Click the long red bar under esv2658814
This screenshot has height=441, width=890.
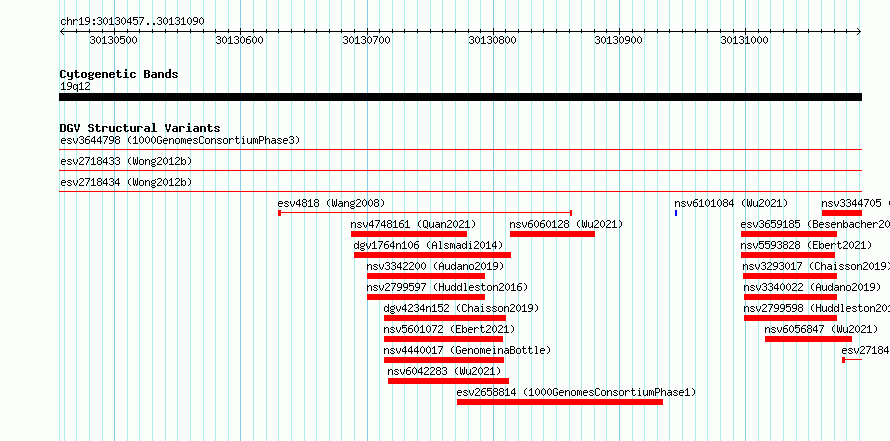point(560,402)
